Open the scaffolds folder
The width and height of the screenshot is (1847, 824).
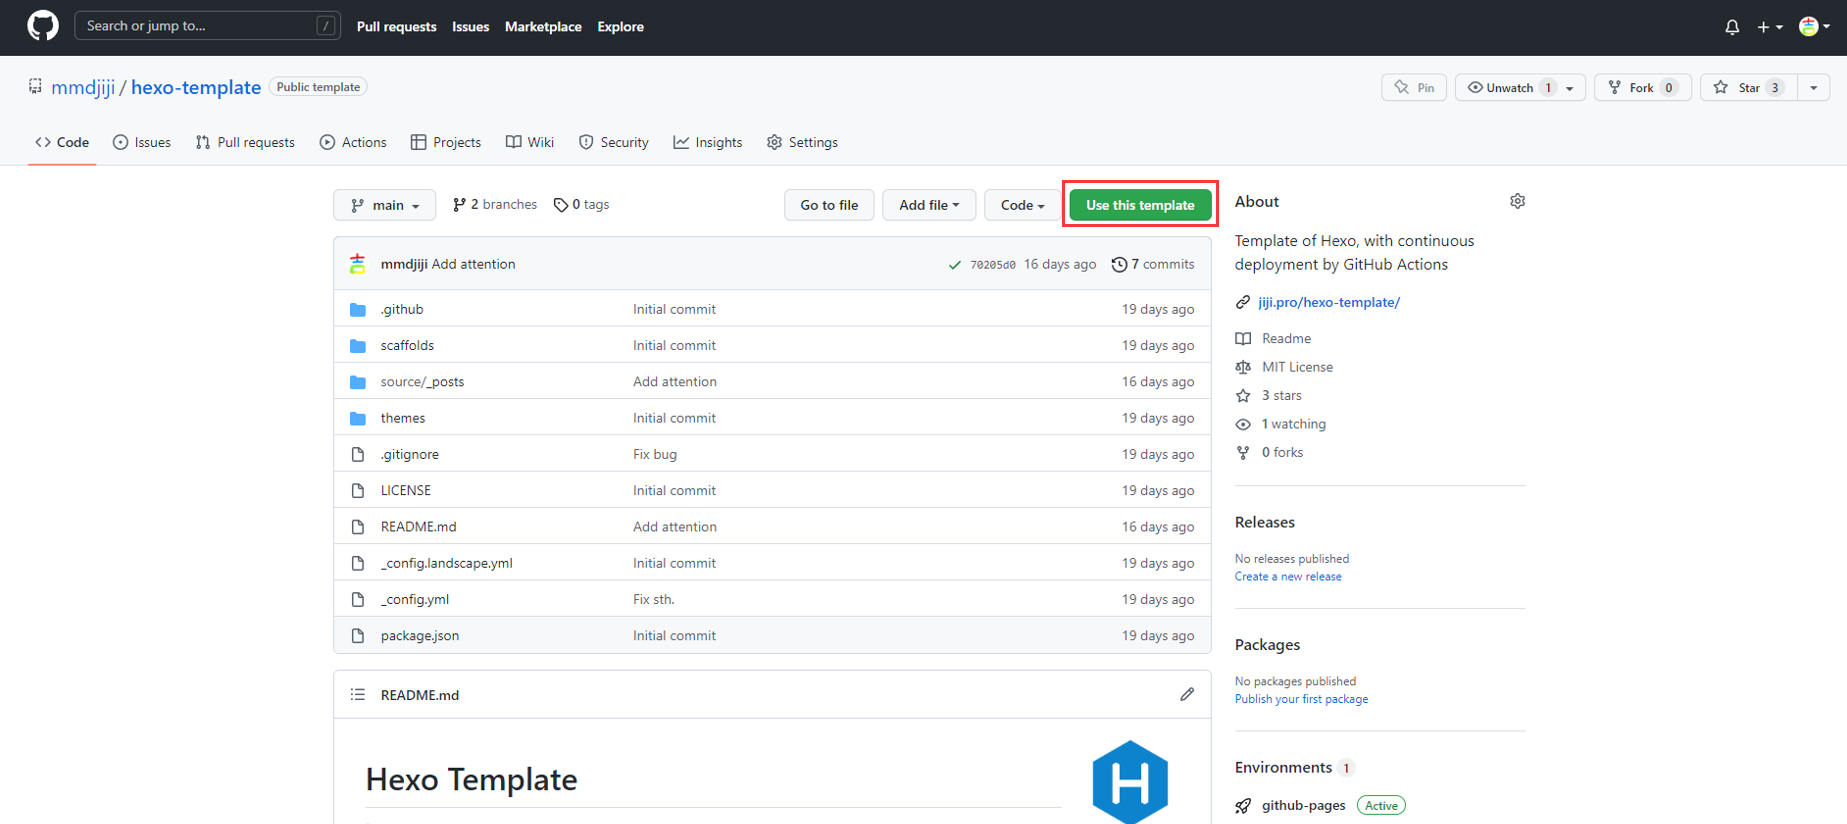(x=407, y=345)
